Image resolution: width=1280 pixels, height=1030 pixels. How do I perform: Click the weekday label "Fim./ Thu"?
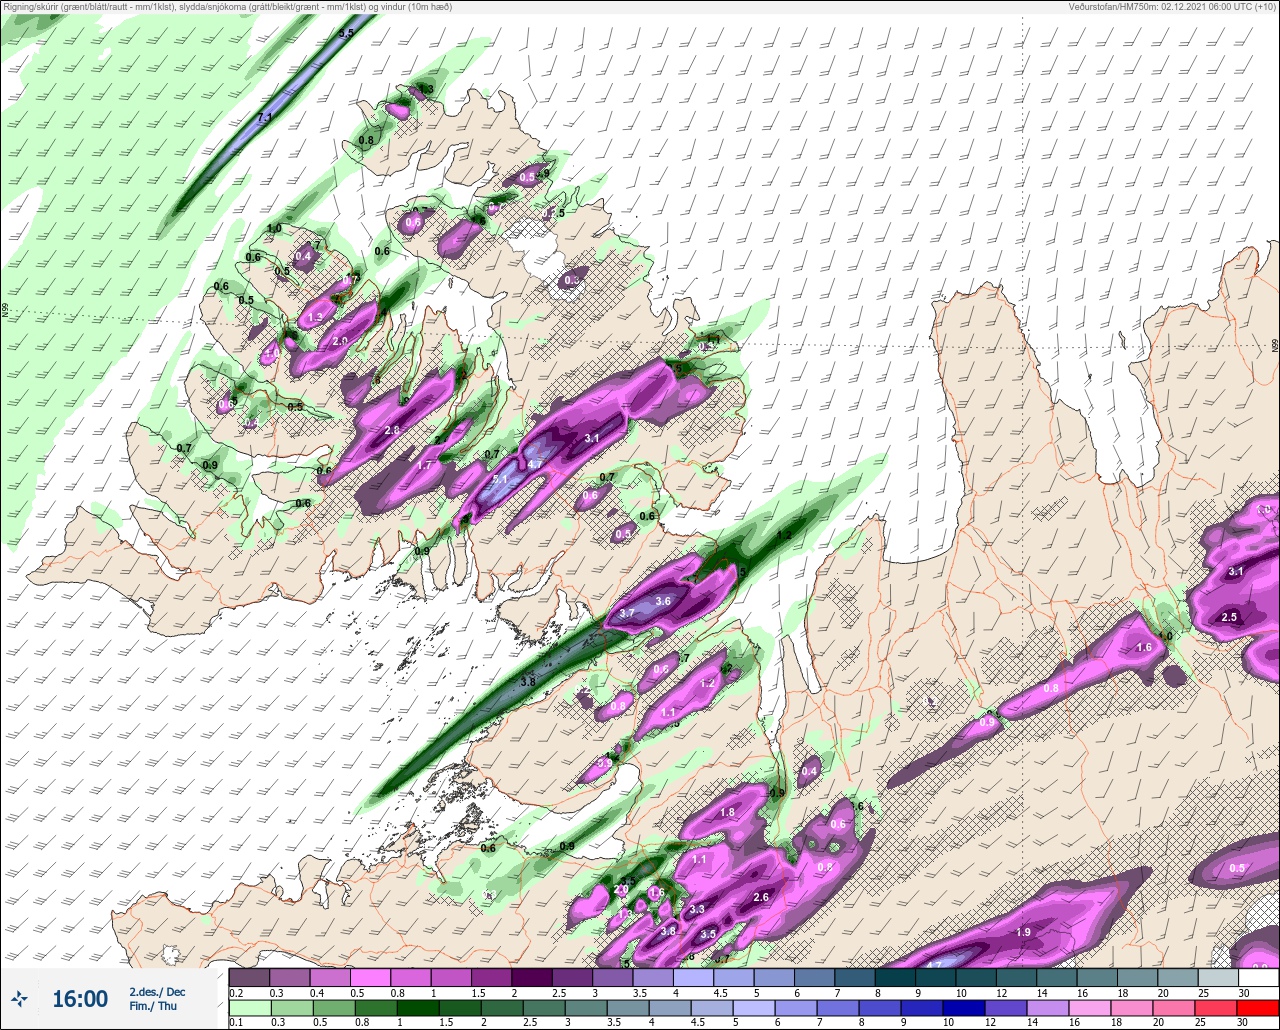(x=153, y=1007)
